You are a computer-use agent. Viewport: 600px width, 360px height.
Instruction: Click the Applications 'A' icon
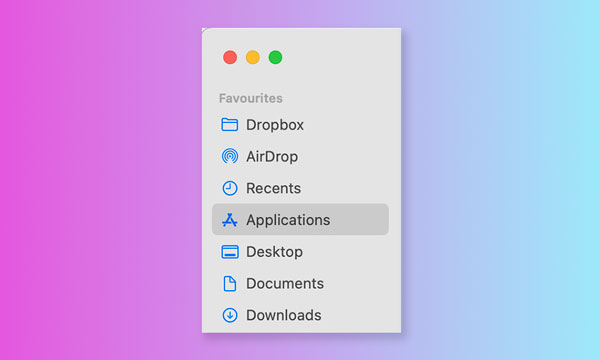pos(230,220)
